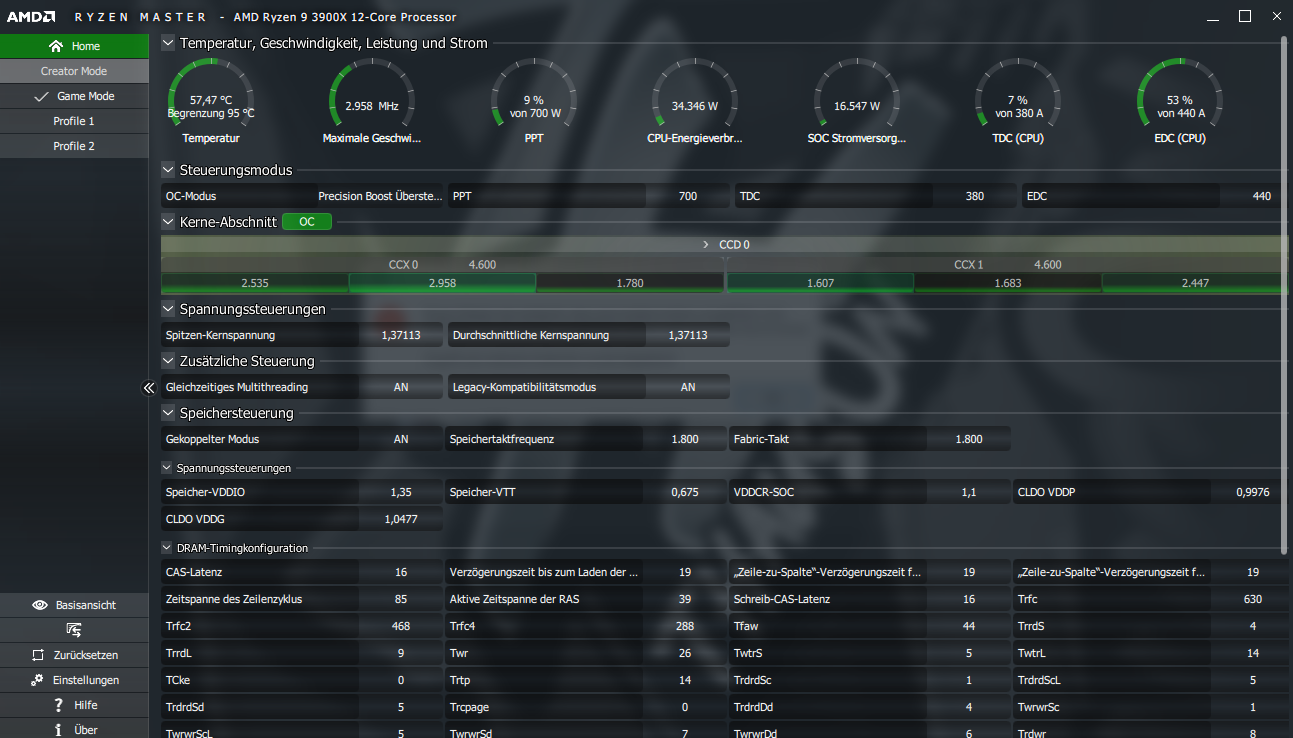Screen dimensions: 1293x738
Task: Switch to the Profile 1 tab
Action: pyautogui.click(x=74, y=121)
